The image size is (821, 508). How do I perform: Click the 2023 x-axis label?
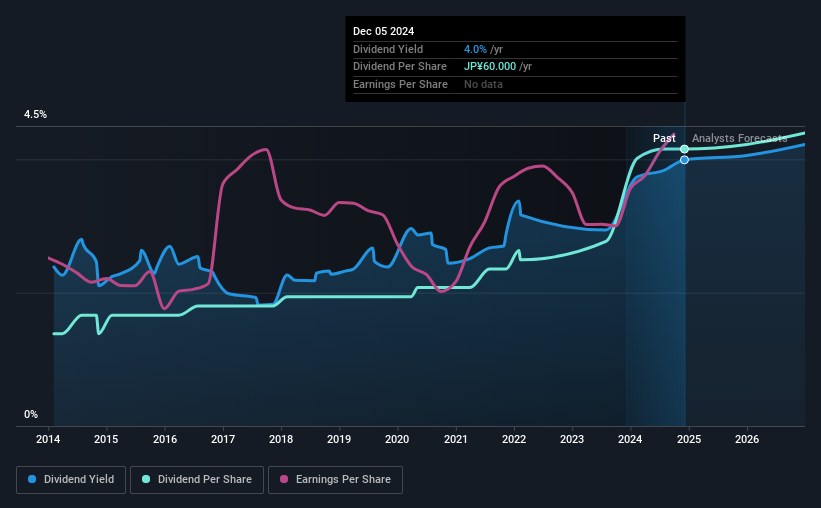[572, 439]
